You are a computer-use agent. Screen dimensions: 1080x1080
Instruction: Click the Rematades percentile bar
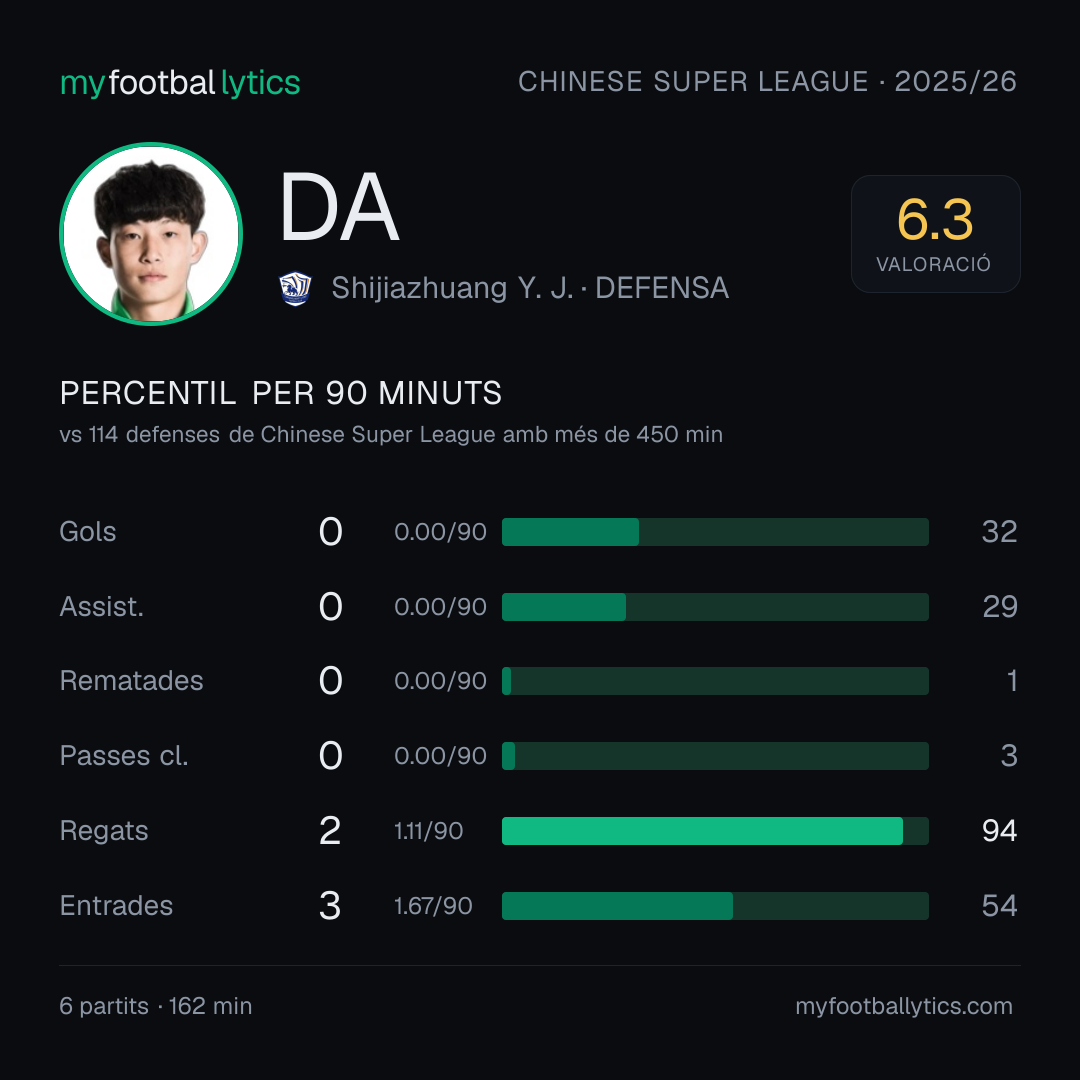point(715,681)
